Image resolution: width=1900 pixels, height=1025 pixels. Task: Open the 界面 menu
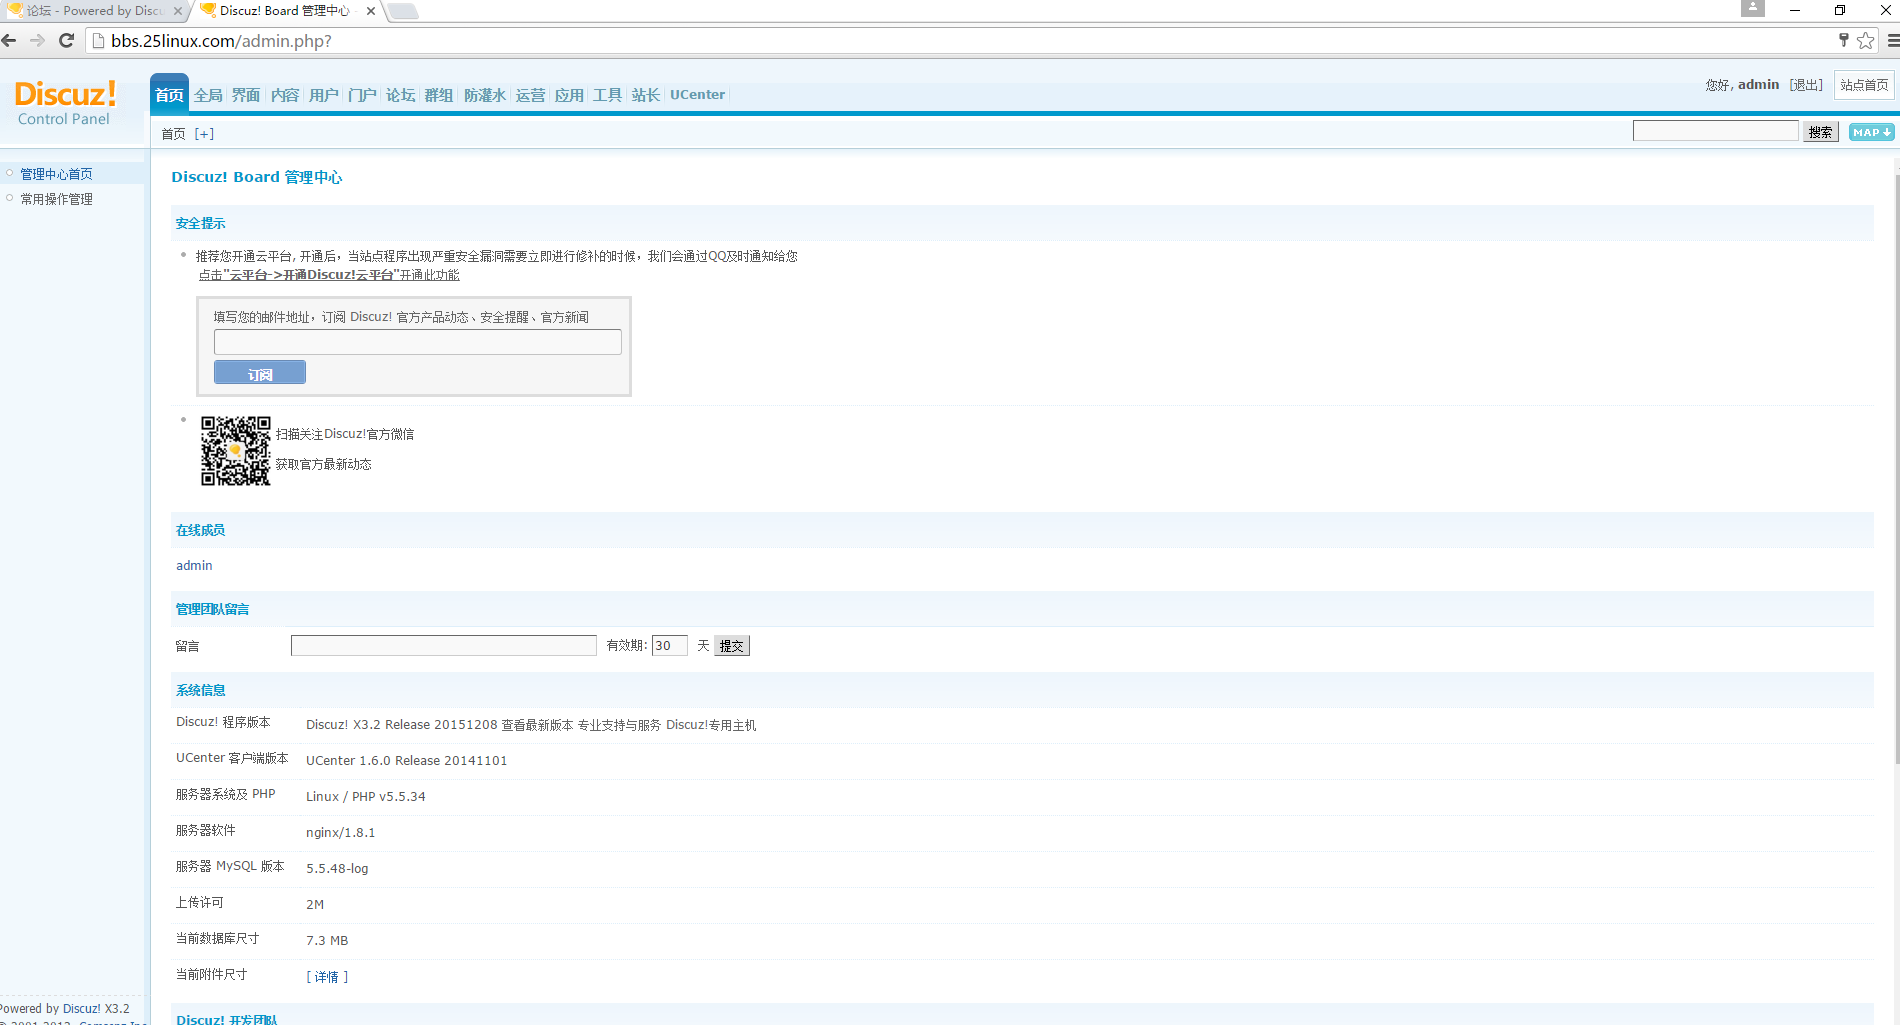(x=246, y=95)
